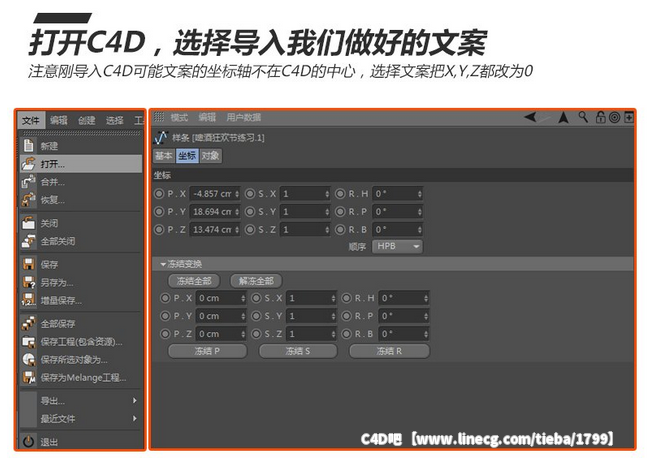Click the close icon beside 关闭

(x=28, y=223)
